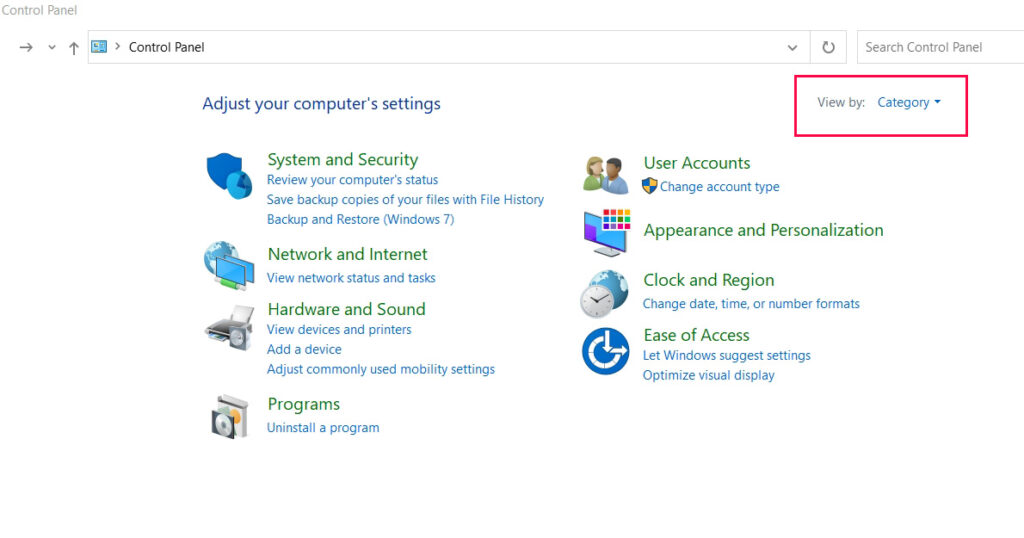The image size is (1024, 538).
Task: Click the Network and Internet globe icon
Action: [229, 266]
